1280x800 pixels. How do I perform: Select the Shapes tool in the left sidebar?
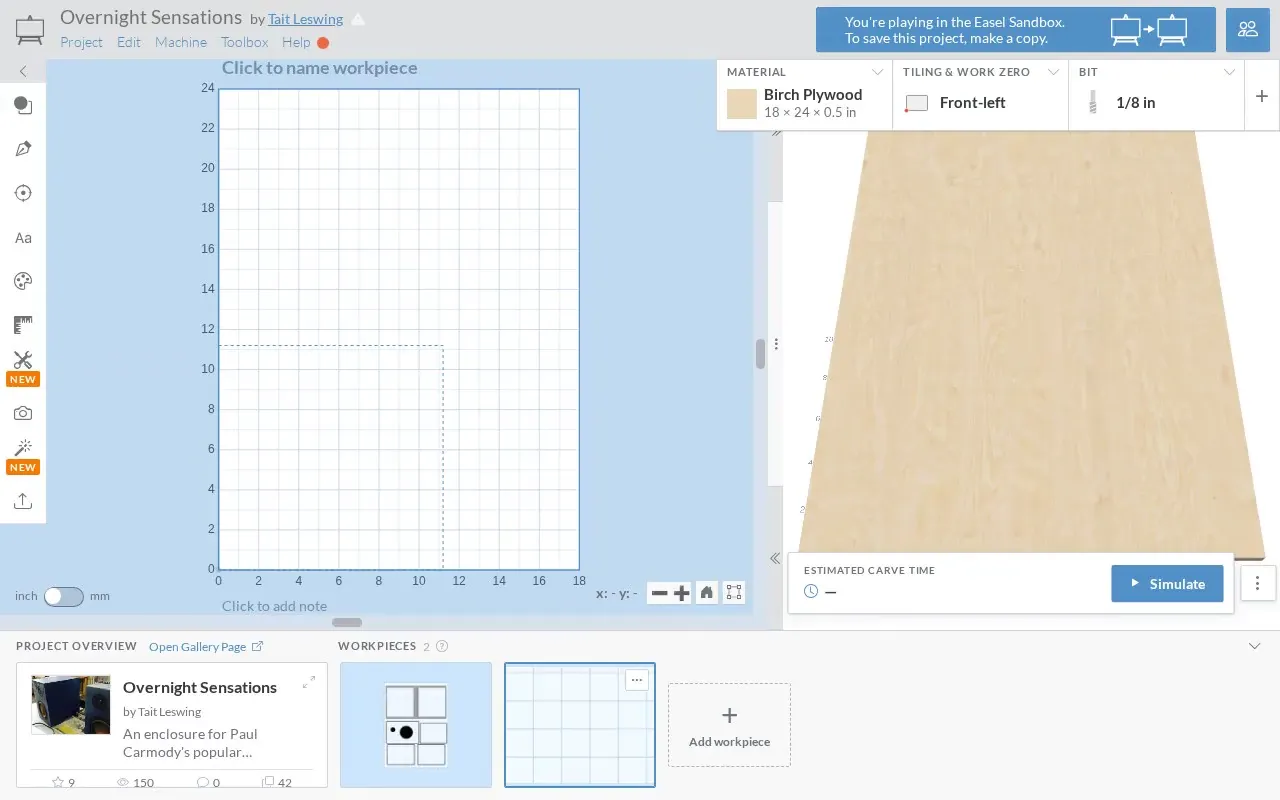point(23,106)
